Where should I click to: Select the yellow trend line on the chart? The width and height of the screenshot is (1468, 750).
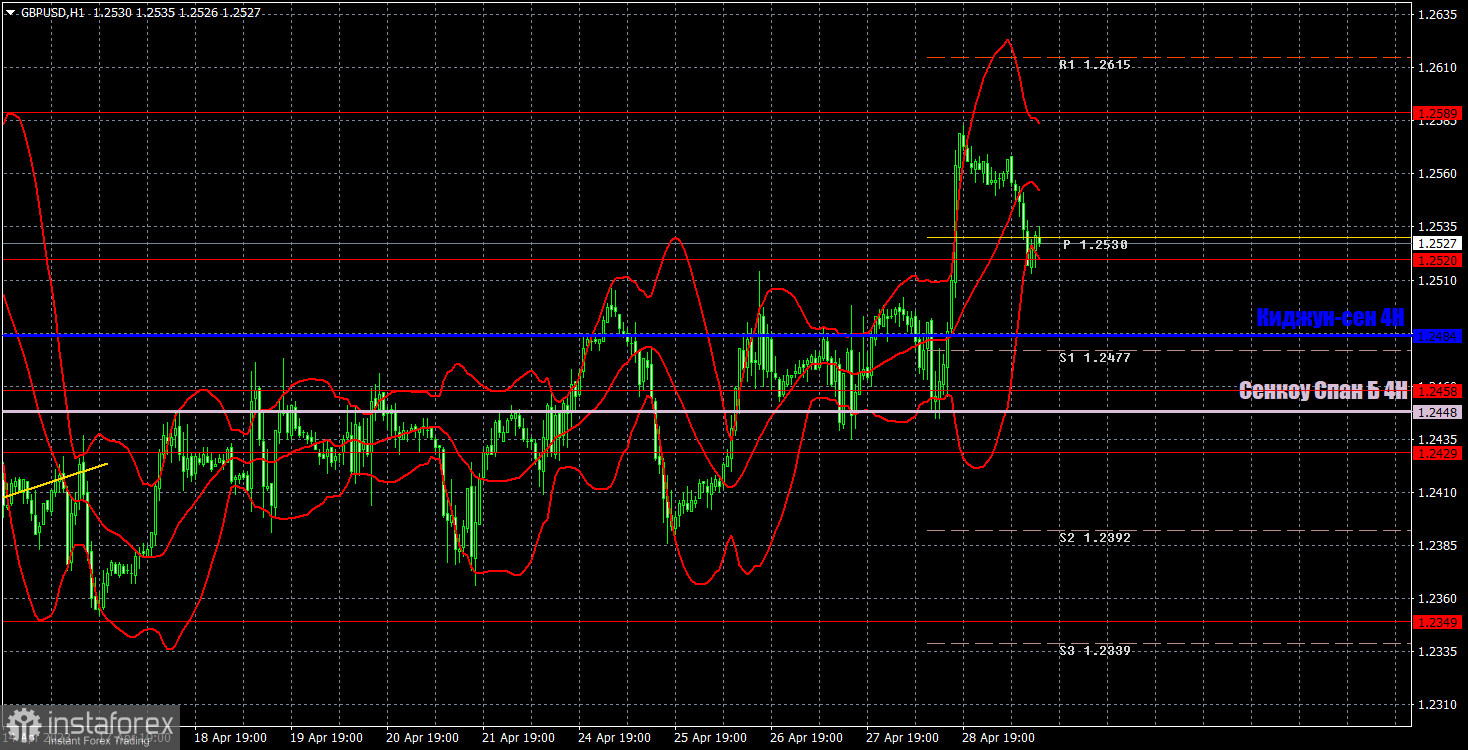tap(55, 481)
